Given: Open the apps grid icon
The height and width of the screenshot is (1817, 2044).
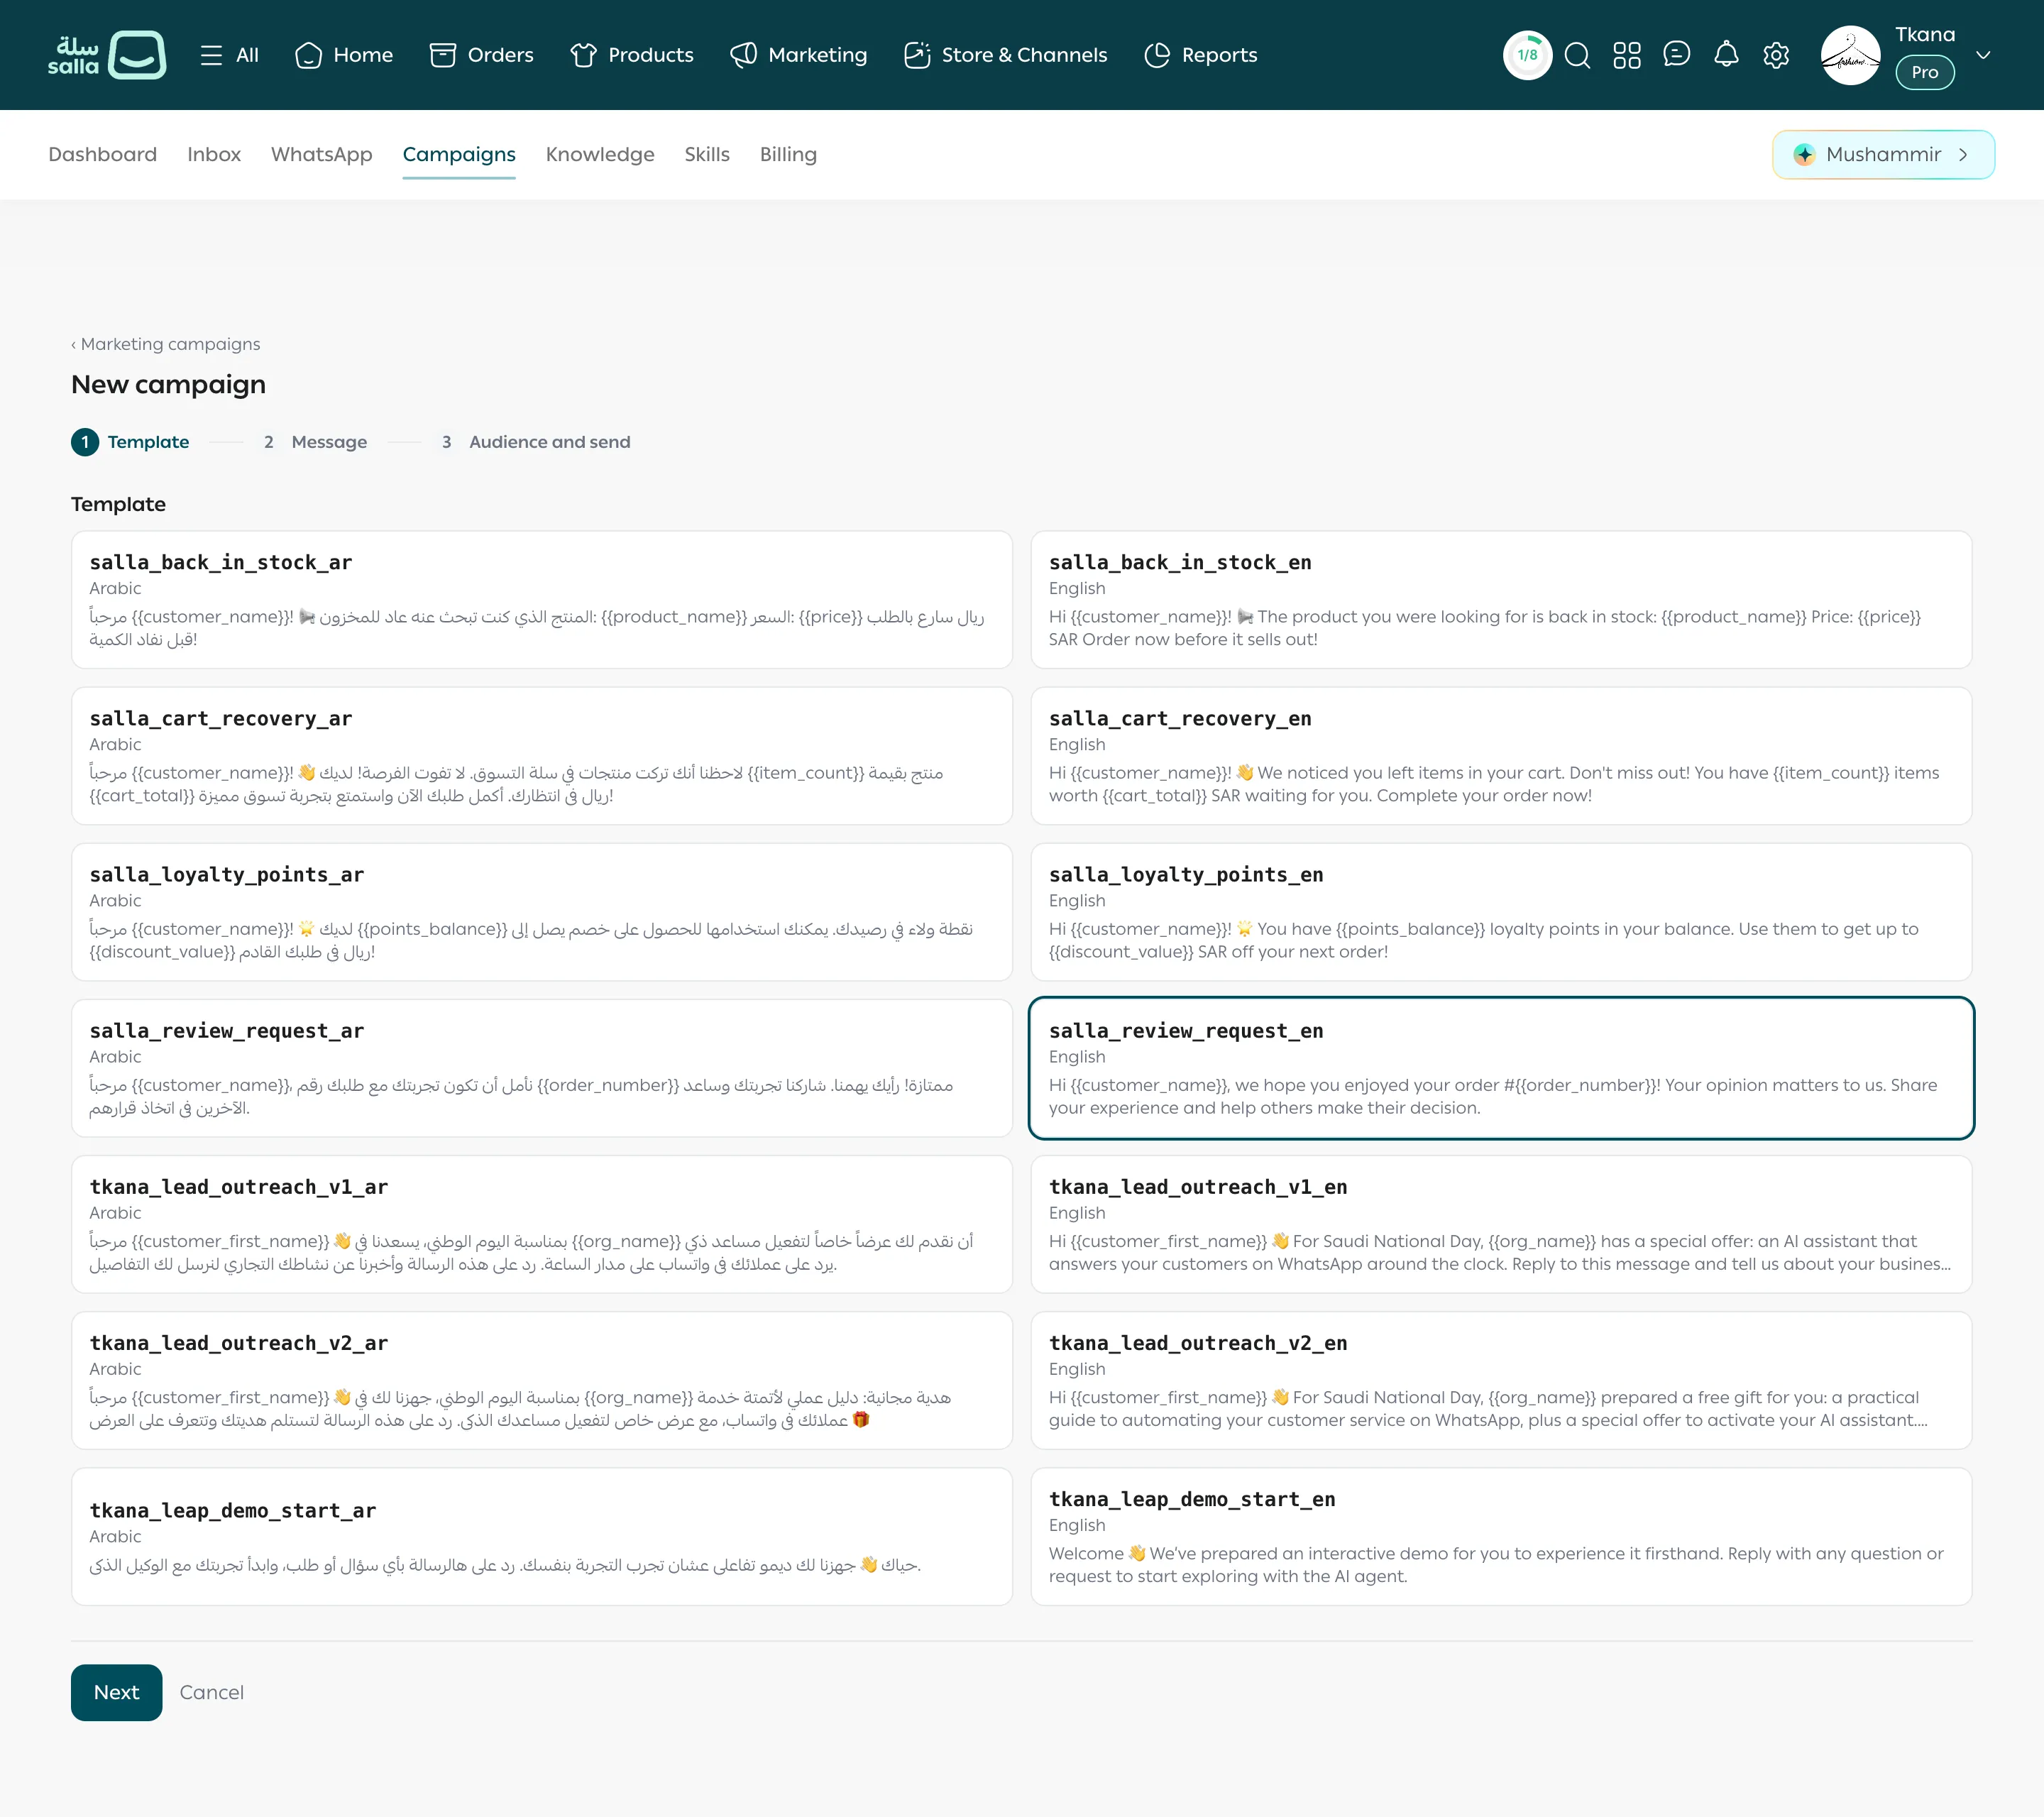Looking at the screenshot, I should point(1627,55).
